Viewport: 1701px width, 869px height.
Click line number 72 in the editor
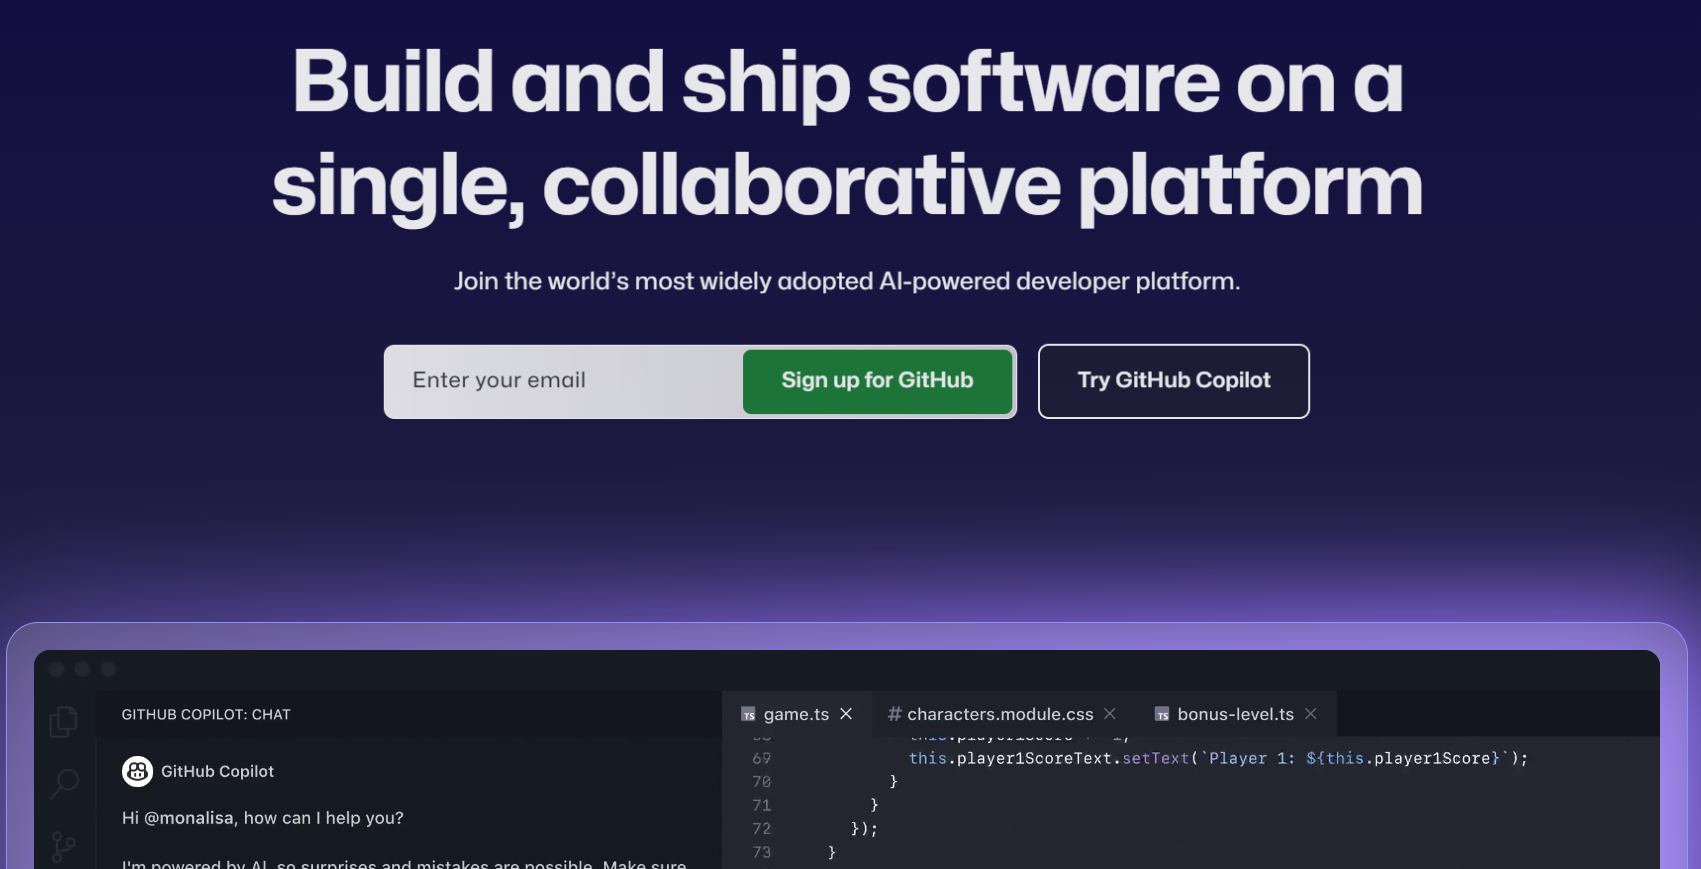[x=762, y=829]
